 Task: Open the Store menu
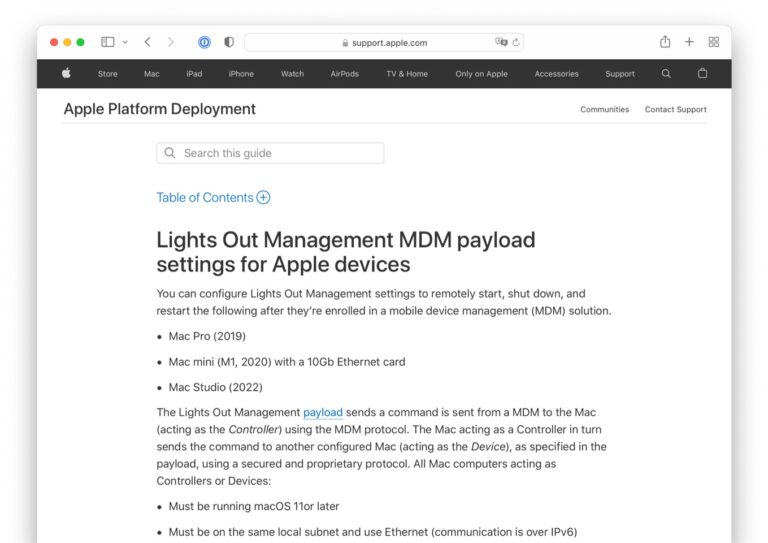coord(108,74)
